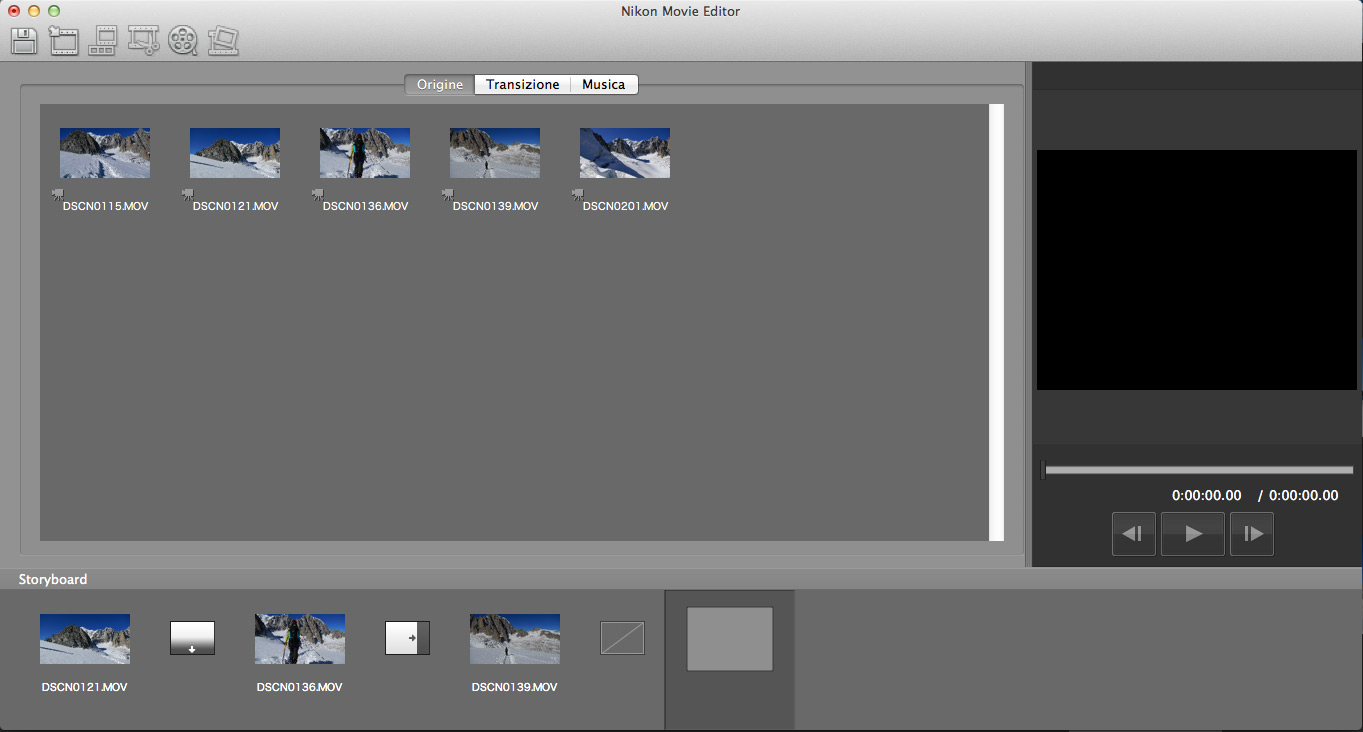
Task: Select the DSCN0121.MOV source thumbnail
Action: [x=235, y=153]
